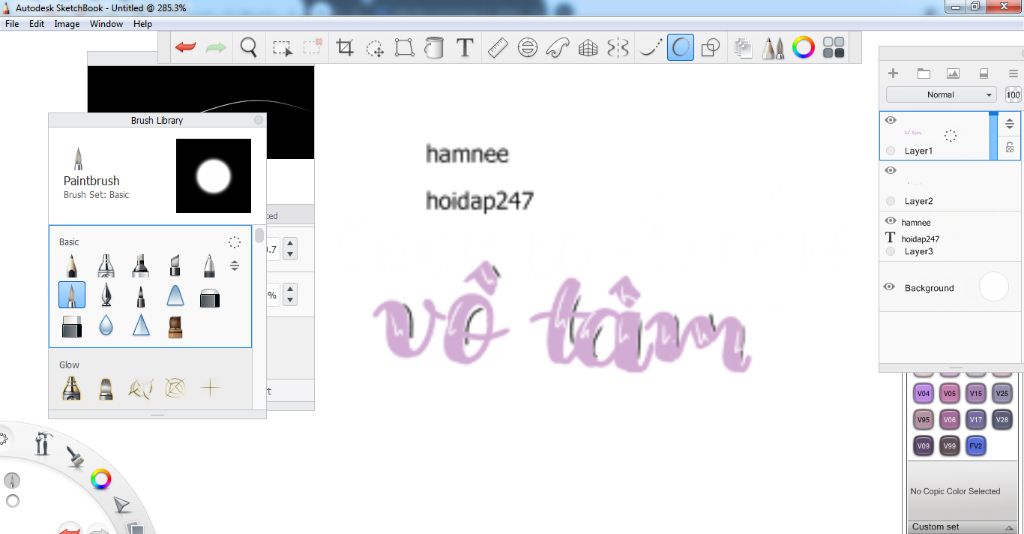The width and height of the screenshot is (1024, 534).
Task: Open the Draw Style shapes tool
Action: (710, 47)
